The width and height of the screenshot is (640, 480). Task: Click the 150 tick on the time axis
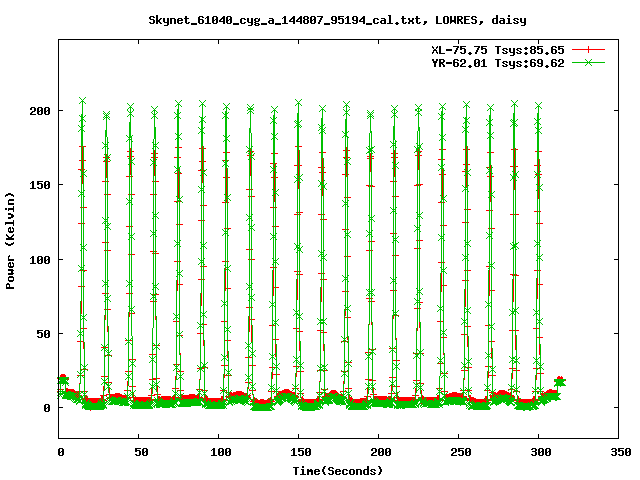[299, 453]
